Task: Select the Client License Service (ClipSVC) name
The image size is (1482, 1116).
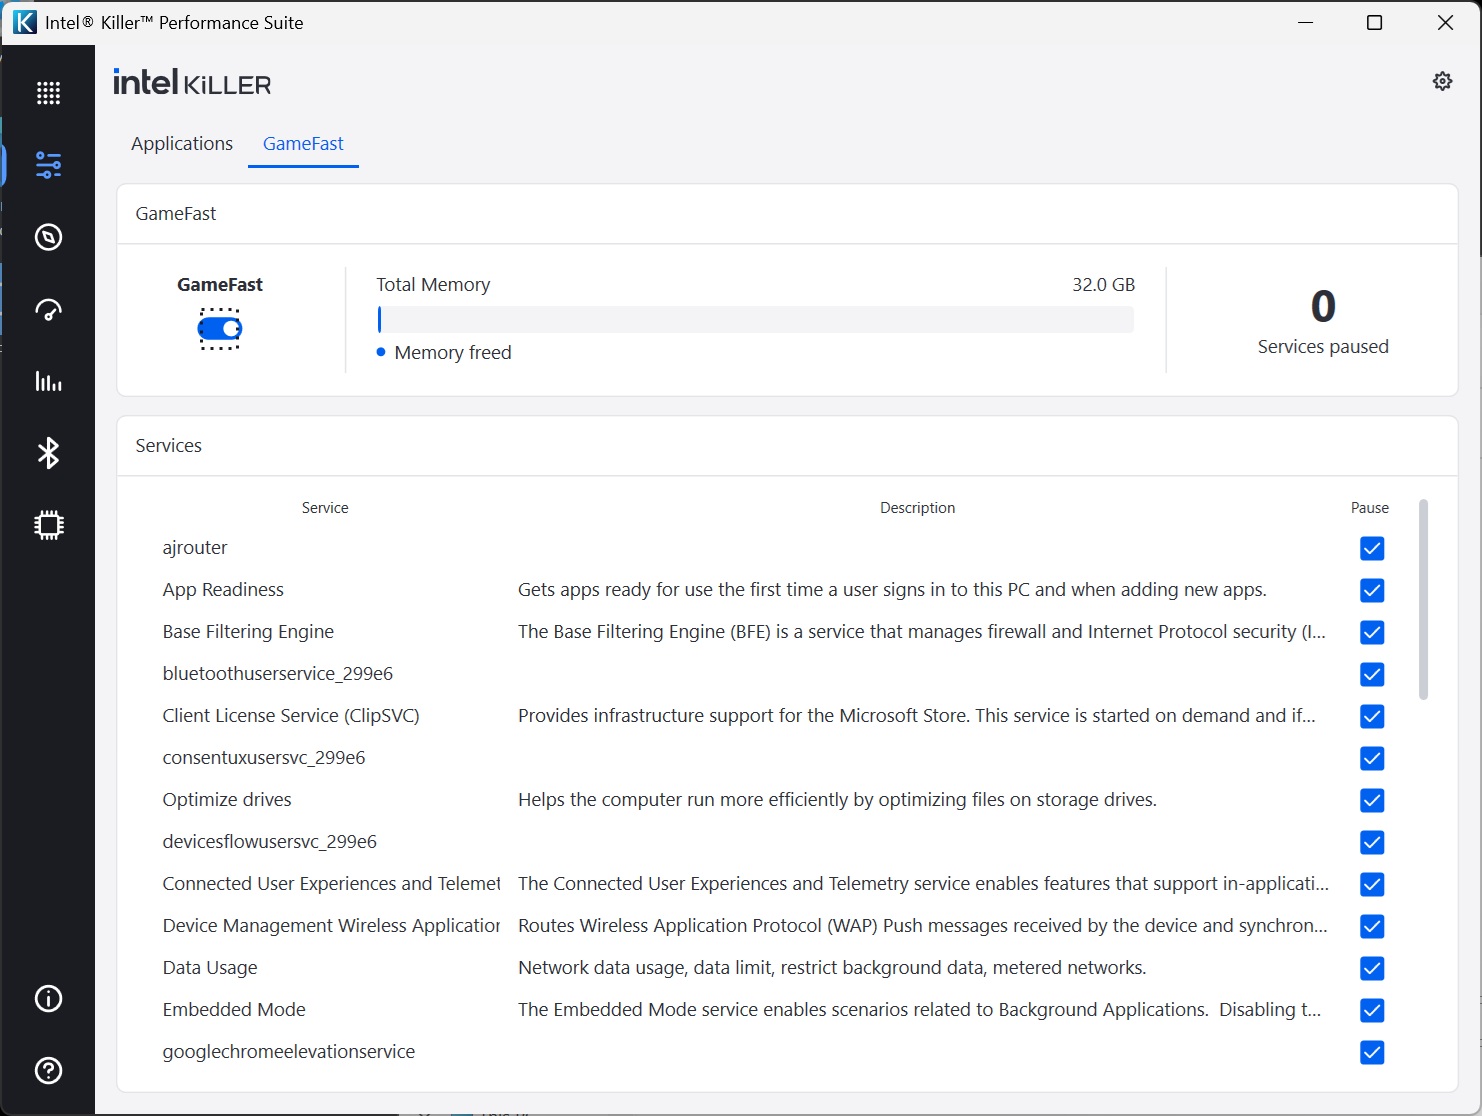Action: click(291, 716)
